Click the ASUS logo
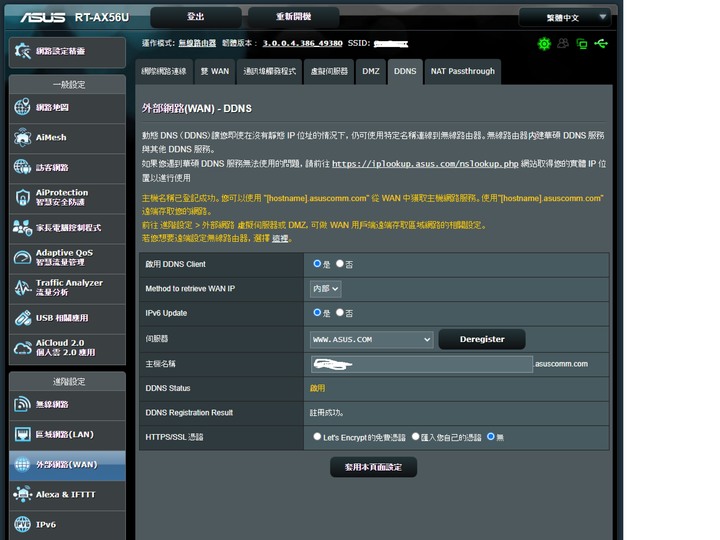 (43, 17)
